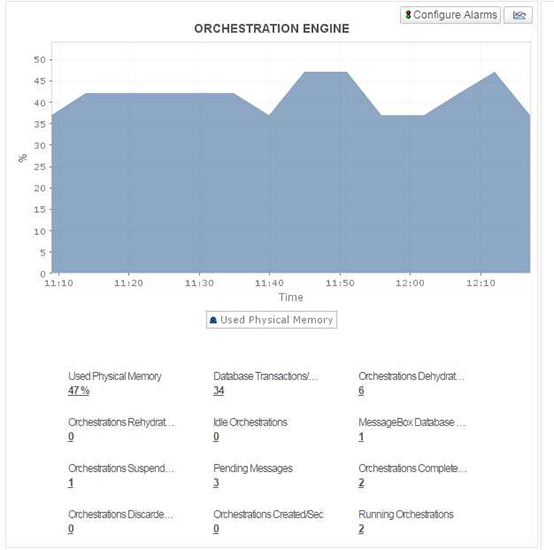
Task: Select the Orchestrations Created/Sec label
Action: coord(268,514)
